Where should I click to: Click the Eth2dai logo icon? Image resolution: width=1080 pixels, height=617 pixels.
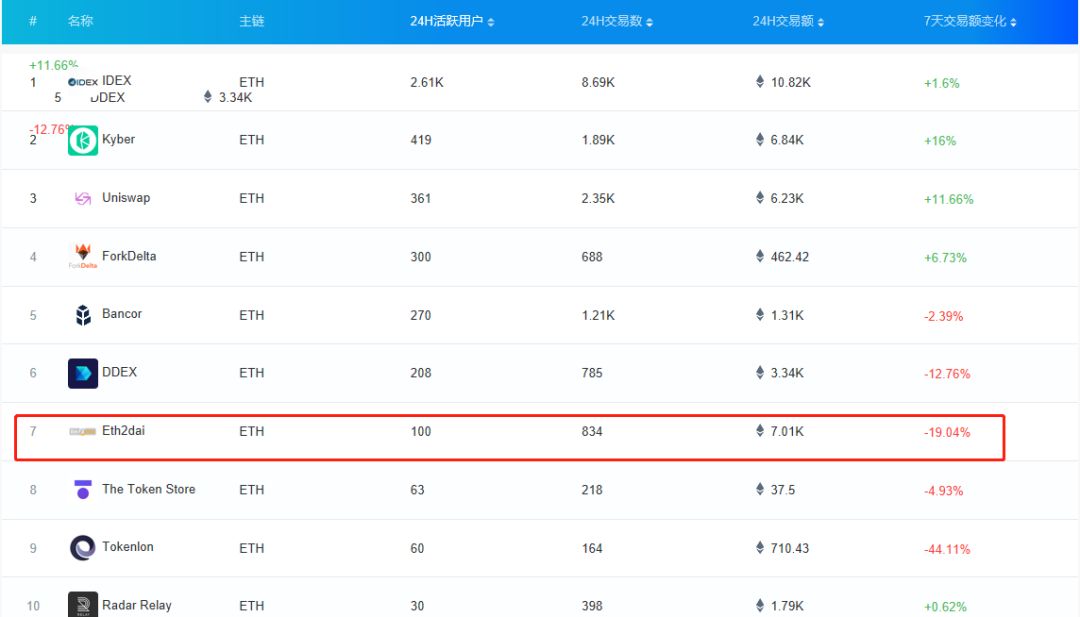click(x=83, y=432)
